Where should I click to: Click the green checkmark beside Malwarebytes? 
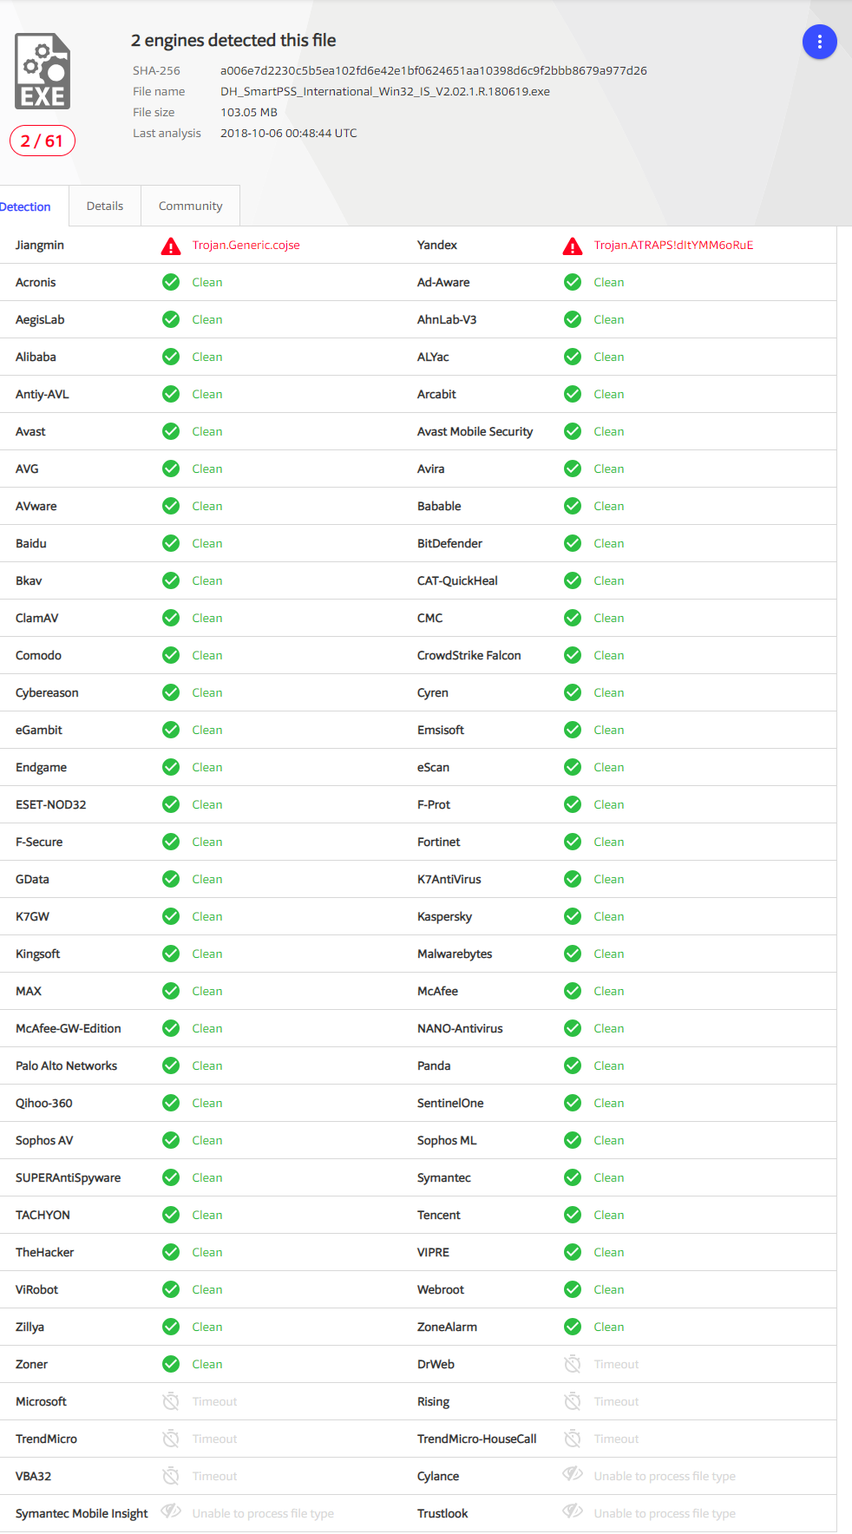coord(572,954)
